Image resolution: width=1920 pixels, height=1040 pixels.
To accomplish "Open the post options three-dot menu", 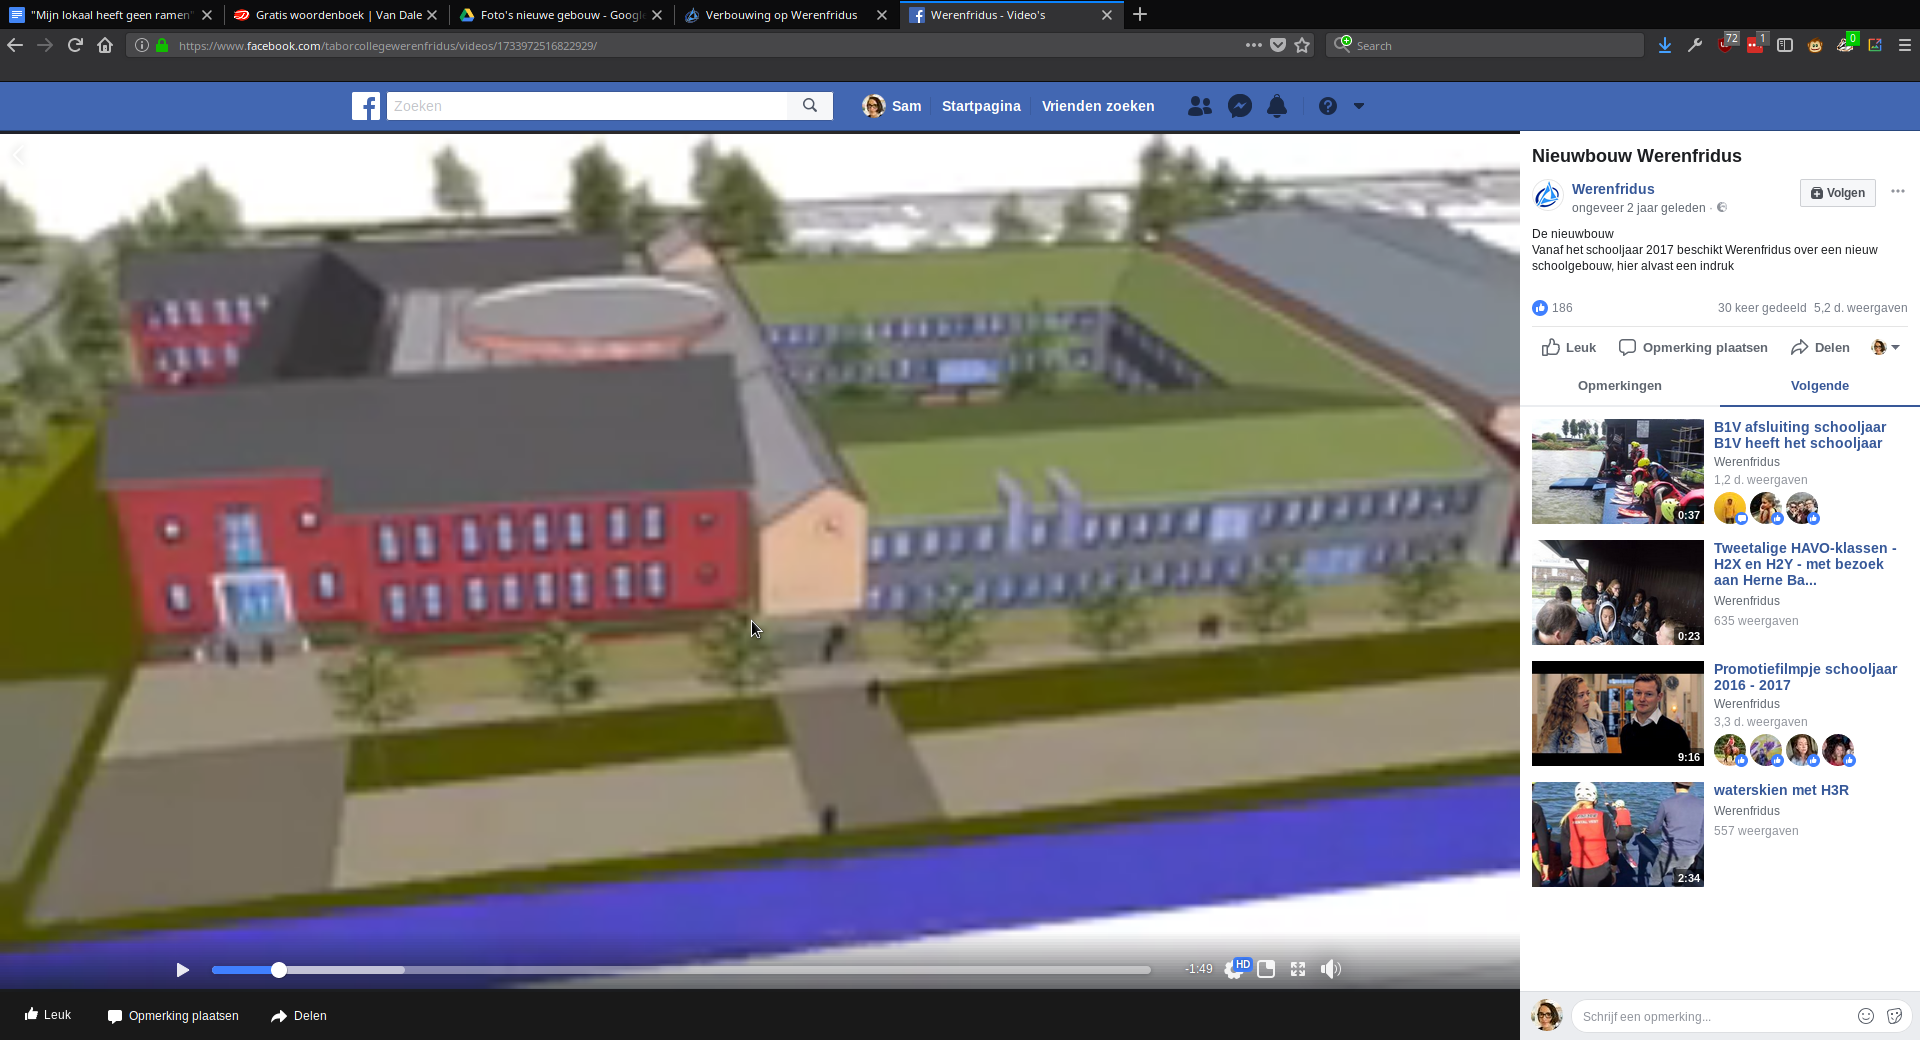I will click(1898, 192).
